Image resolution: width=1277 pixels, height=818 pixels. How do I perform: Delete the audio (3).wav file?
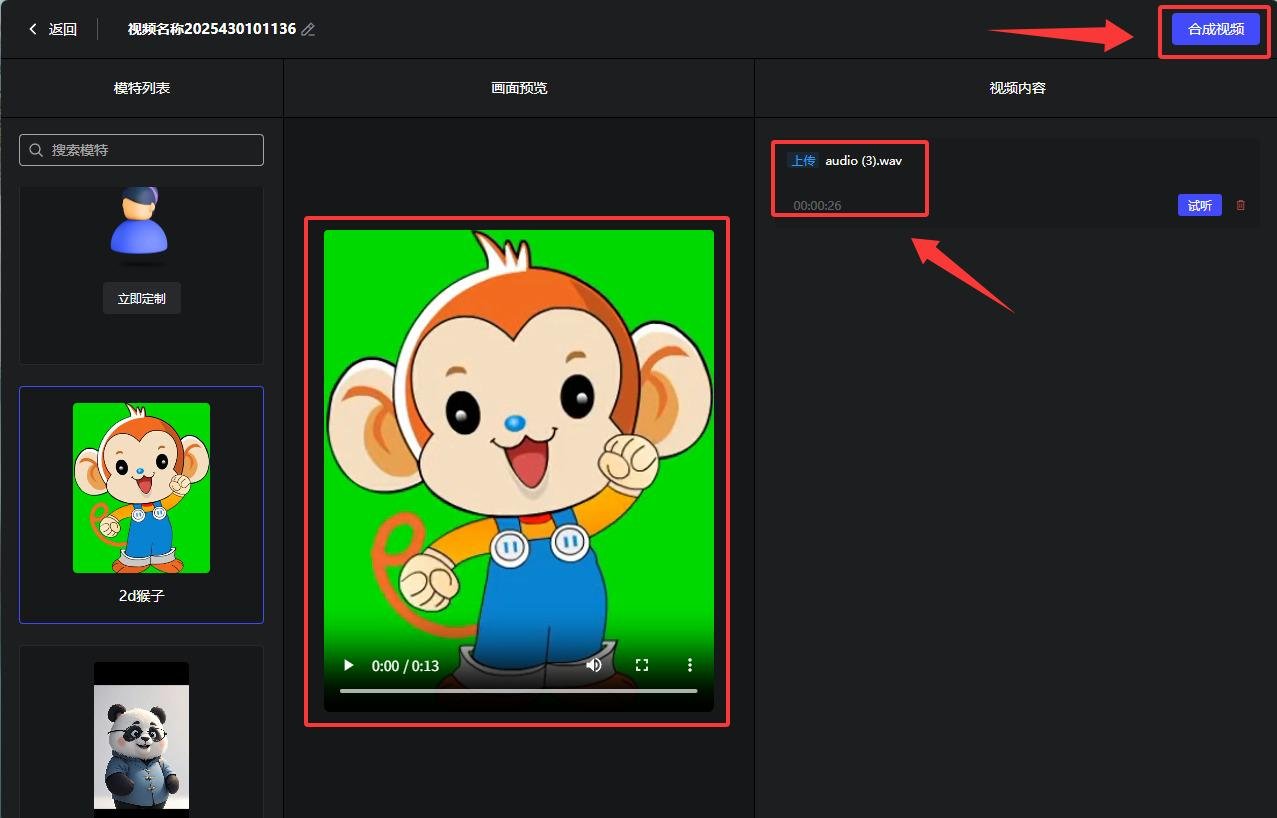(1241, 205)
